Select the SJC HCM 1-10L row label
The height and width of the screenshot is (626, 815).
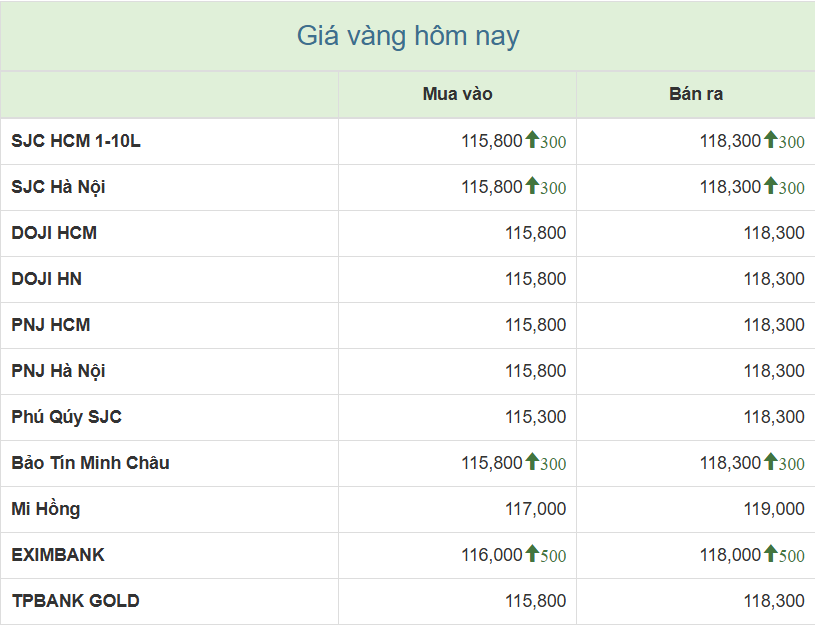[76, 141]
